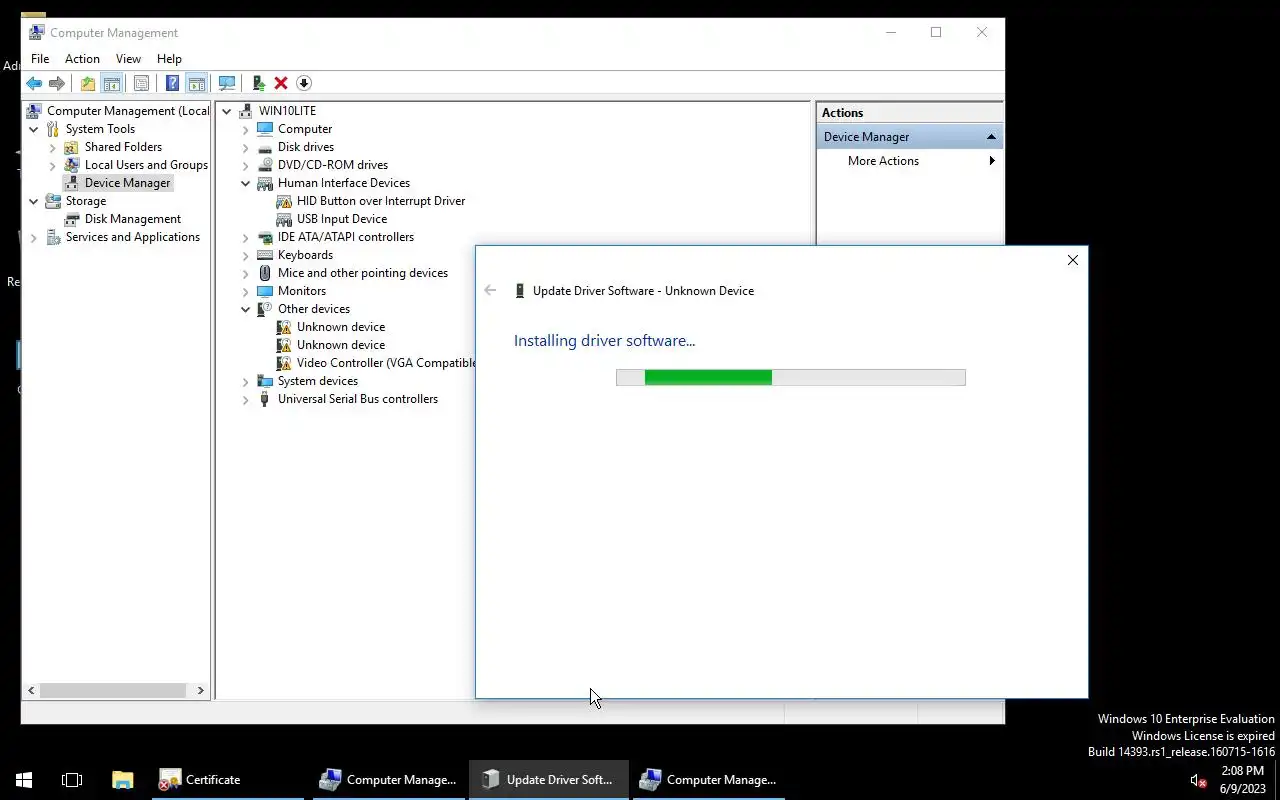This screenshot has width=1280, height=800.
Task: Click Scan for hardware changes monitor icon
Action: coord(227,84)
